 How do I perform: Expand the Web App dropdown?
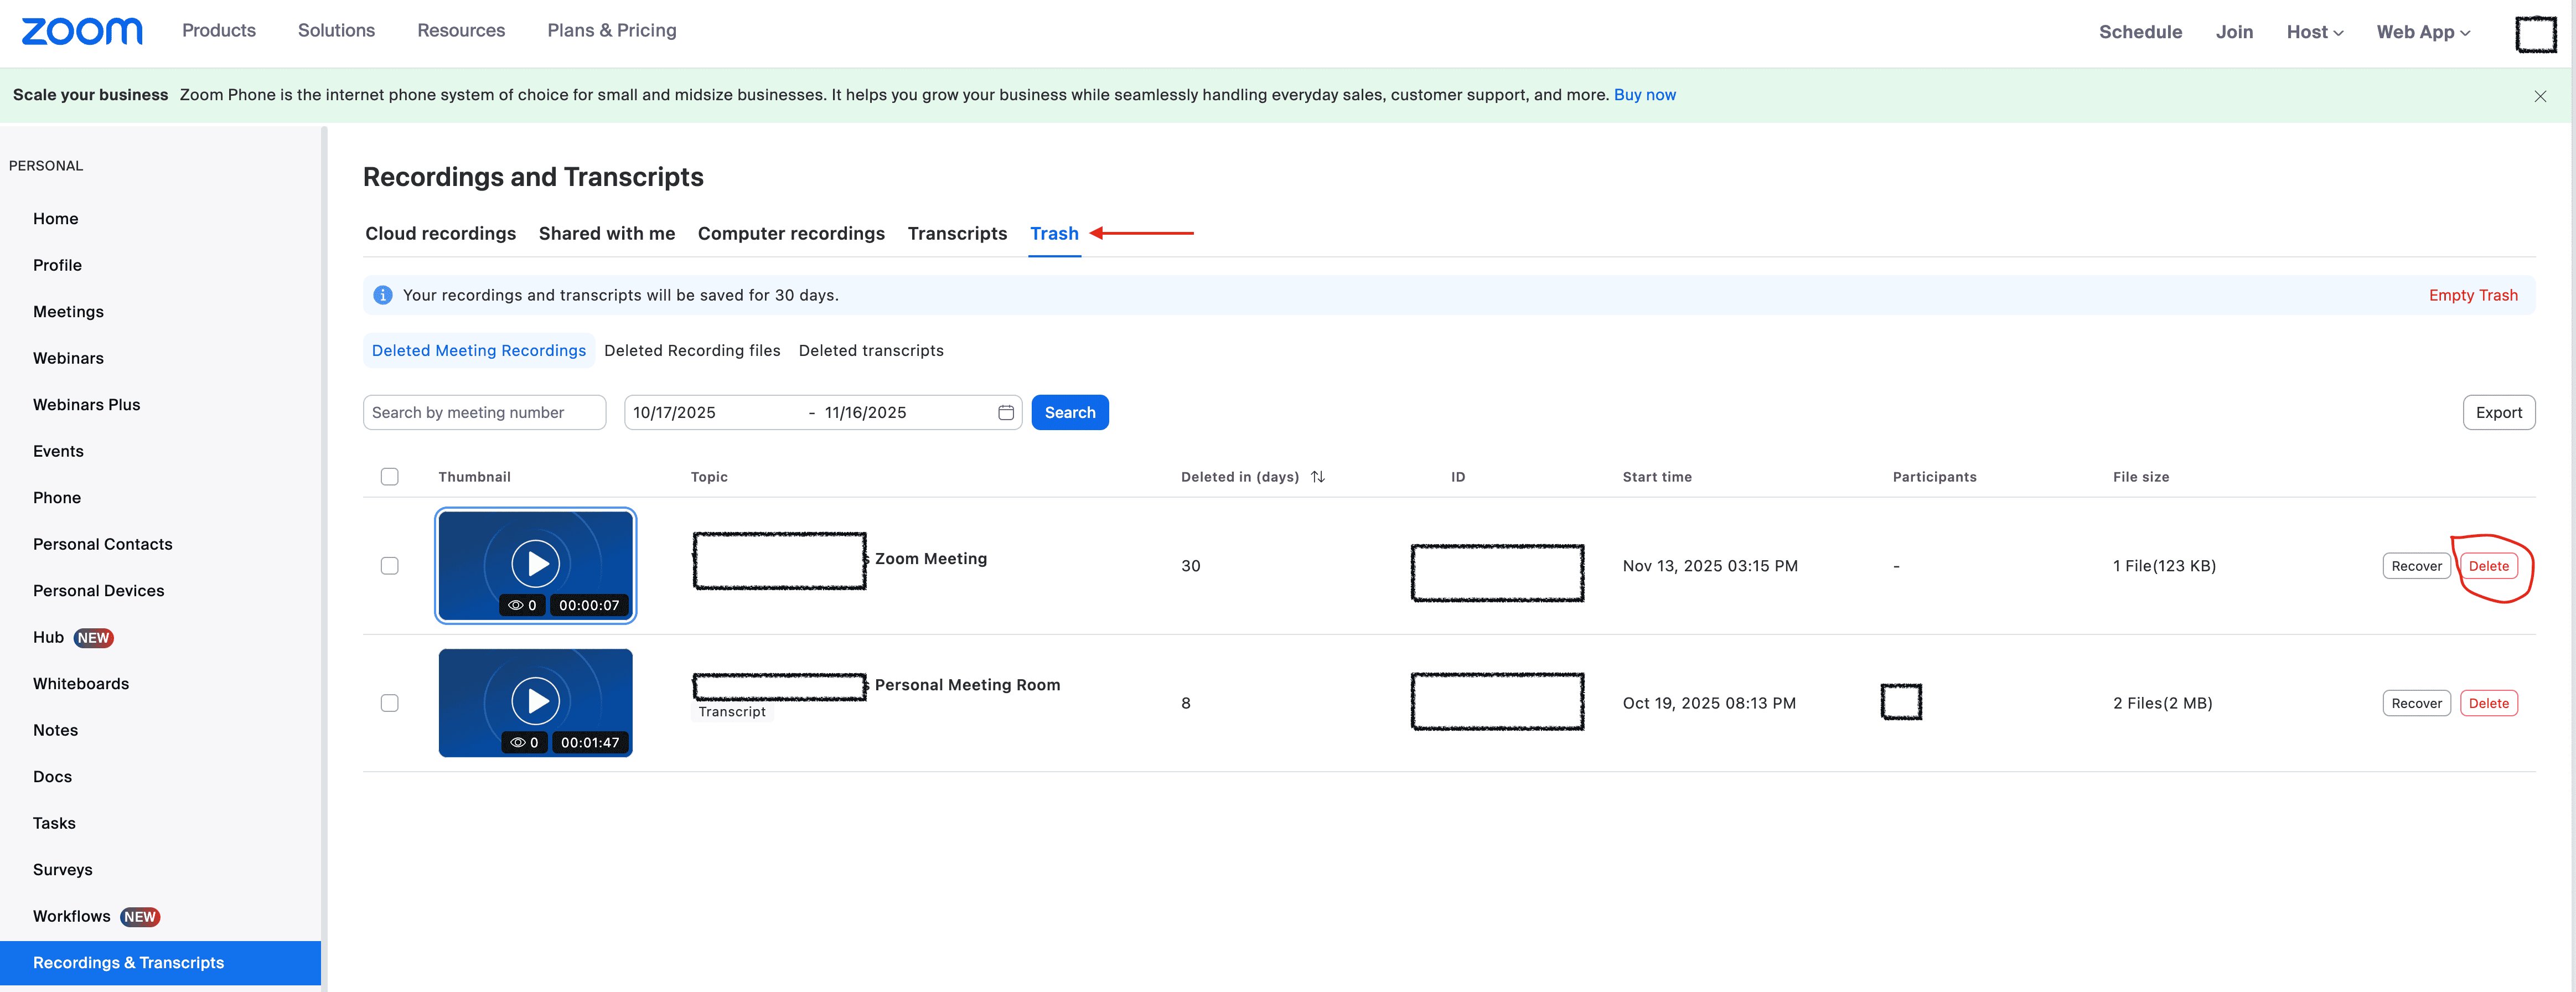coord(2422,32)
